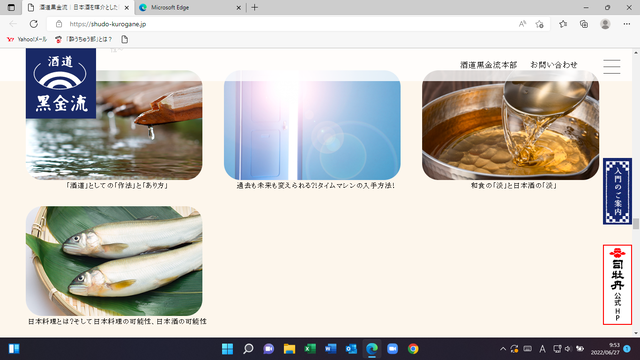640x360 pixels.
Task: Open Teams Chat from taskbar
Action: (x=269, y=349)
